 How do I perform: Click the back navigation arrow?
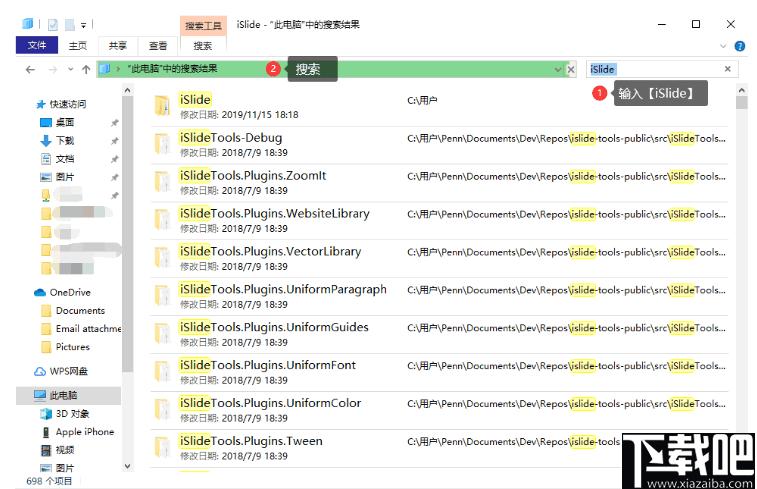(30, 70)
